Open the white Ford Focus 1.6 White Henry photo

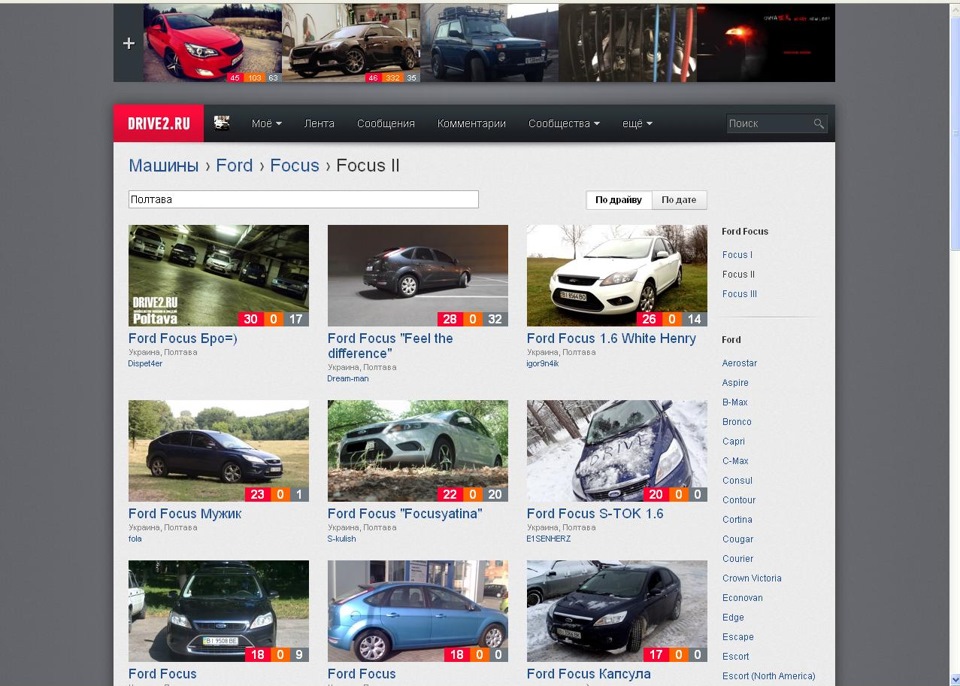617,276
